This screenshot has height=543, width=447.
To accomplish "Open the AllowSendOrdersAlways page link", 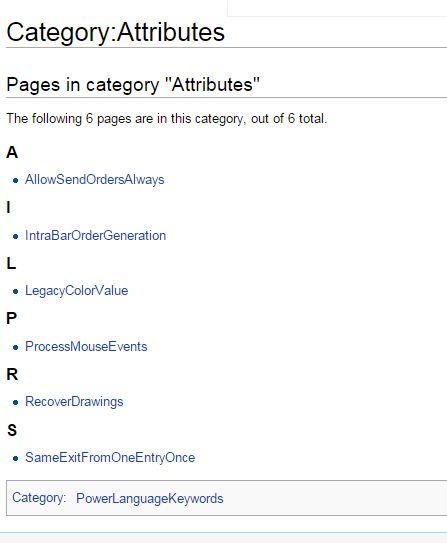I will (95, 180).
